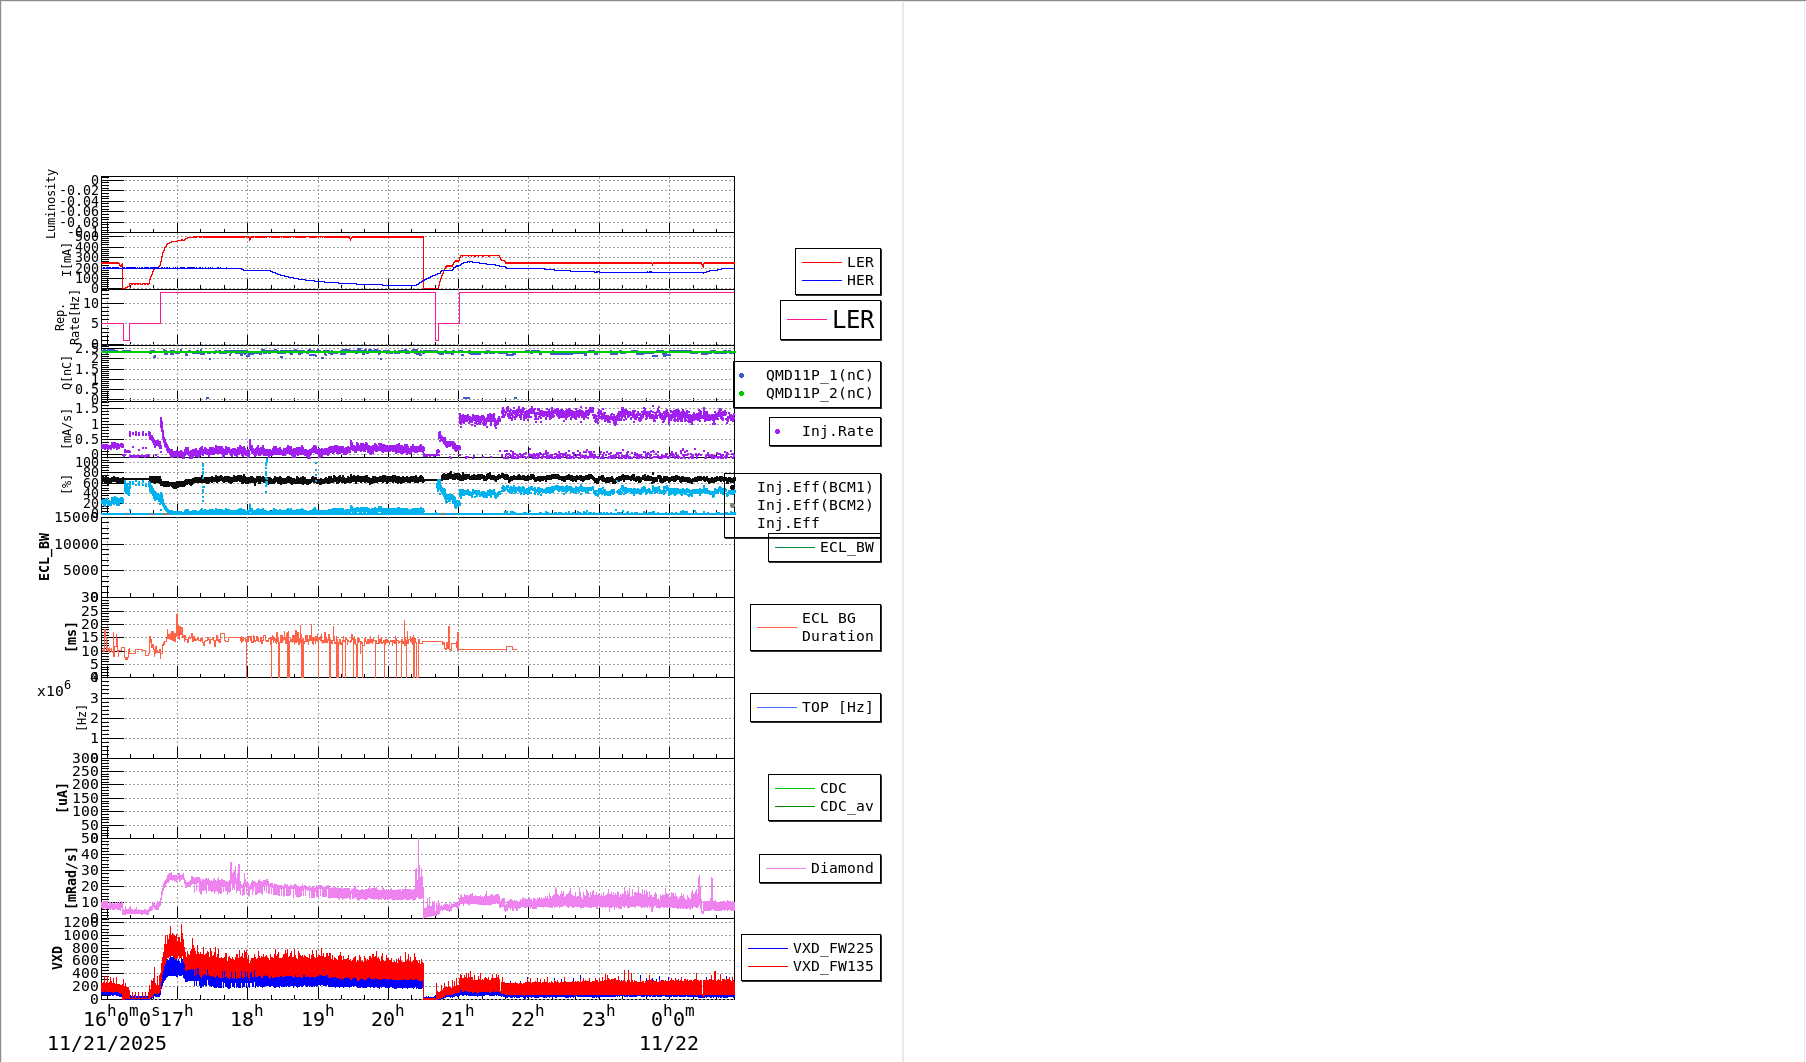
Task: Click the bold VXD y-axis title
Action: click(57, 958)
